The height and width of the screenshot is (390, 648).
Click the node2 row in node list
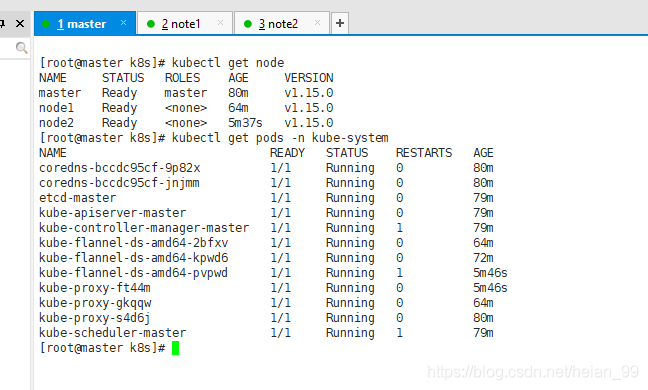(x=186, y=123)
